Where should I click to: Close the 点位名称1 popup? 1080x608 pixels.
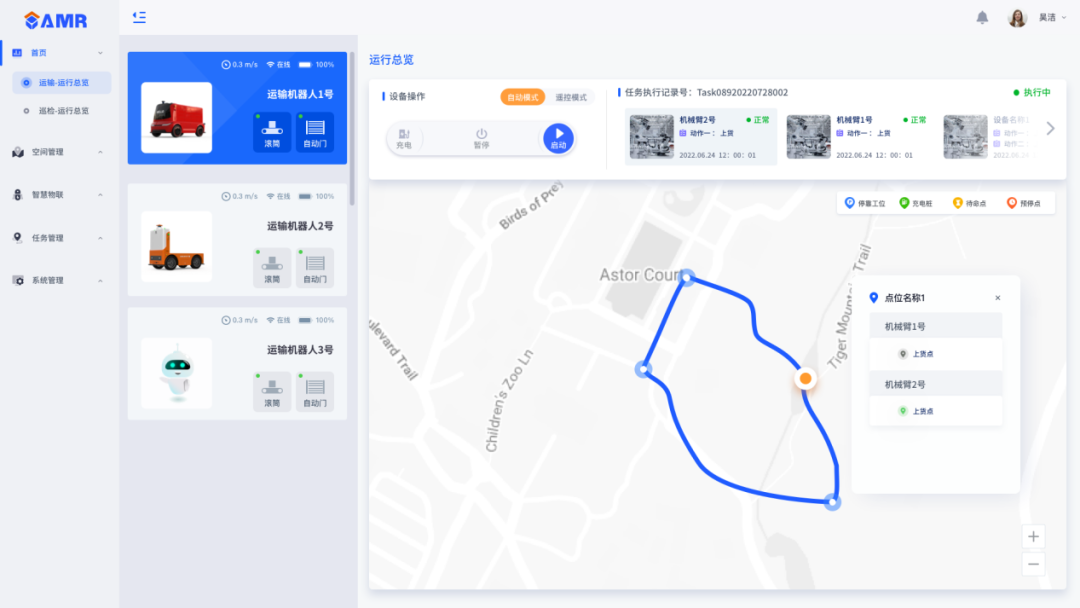point(997,298)
